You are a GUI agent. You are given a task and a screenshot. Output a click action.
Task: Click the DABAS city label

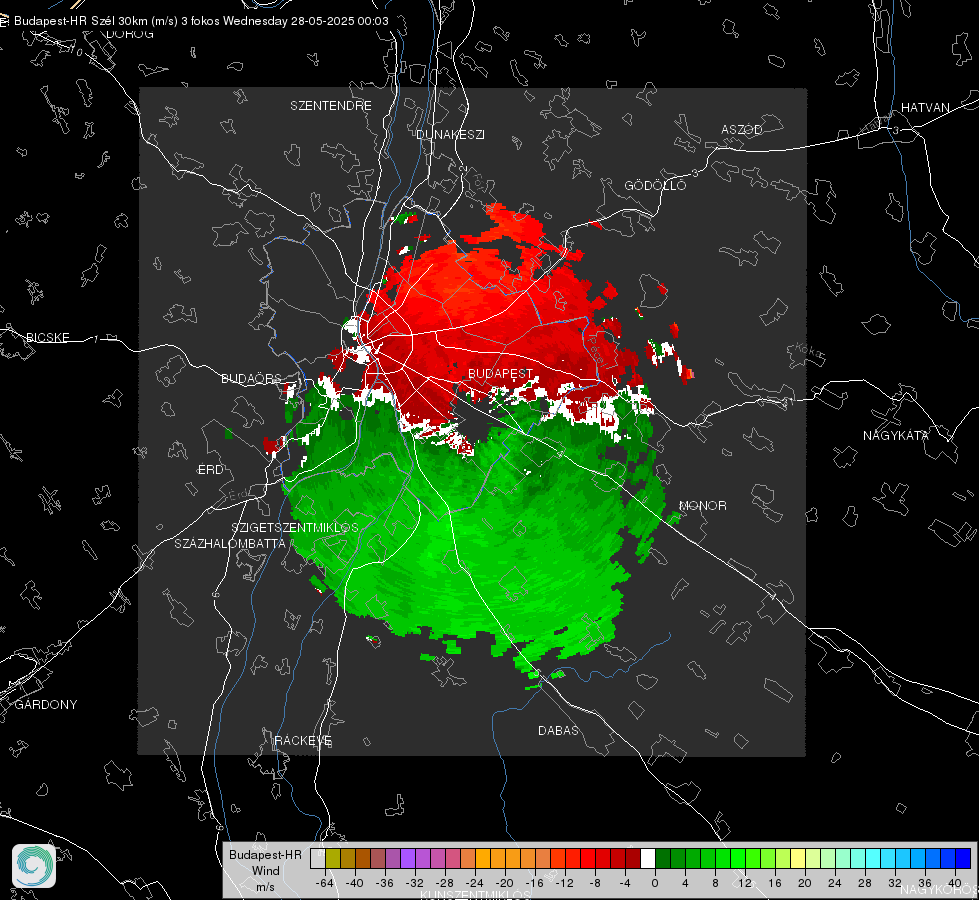[x=558, y=730]
